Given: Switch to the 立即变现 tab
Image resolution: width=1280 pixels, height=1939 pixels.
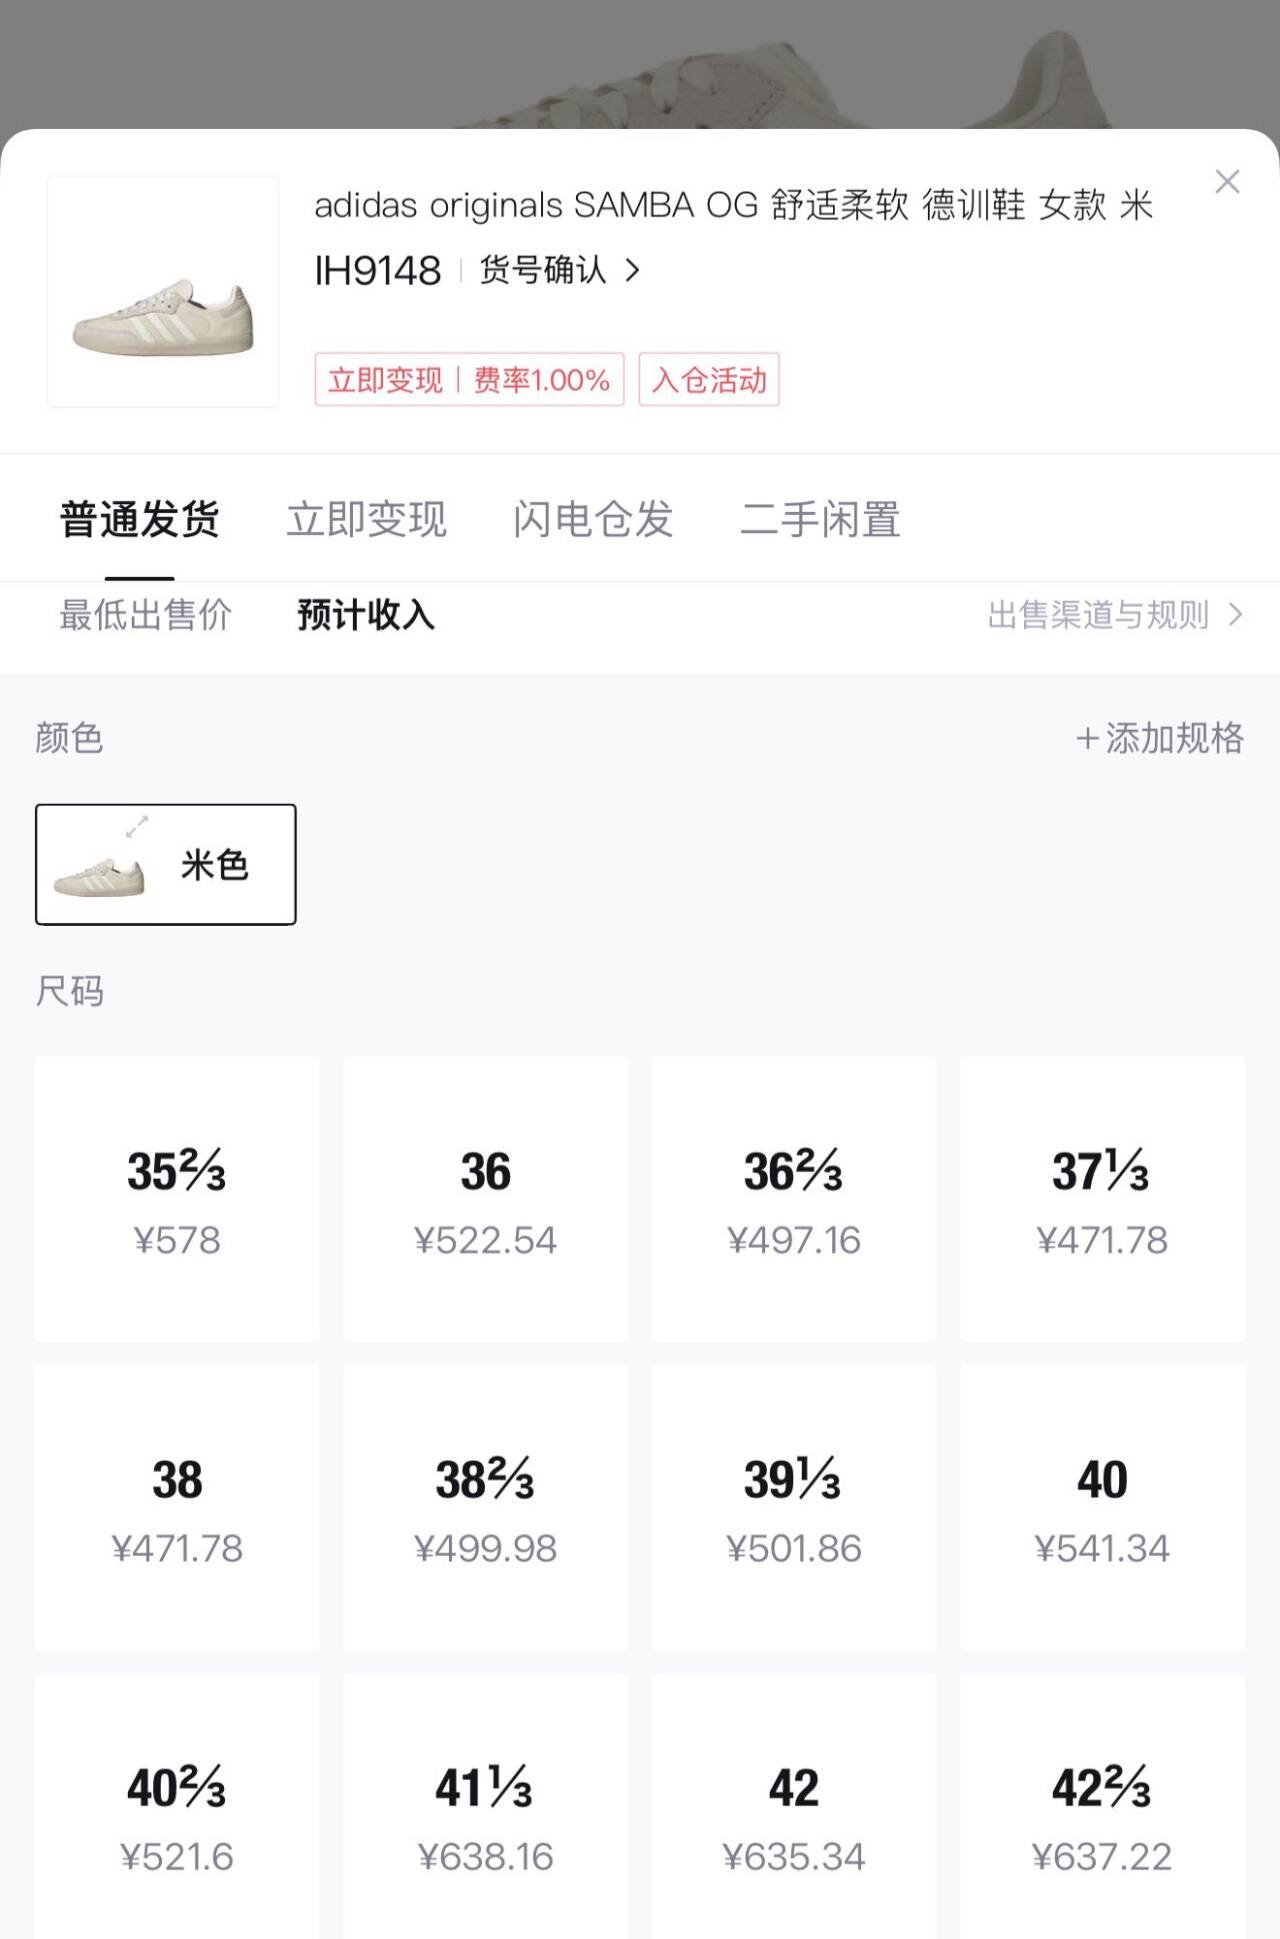Looking at the screenshot, I should pos(366,520).
